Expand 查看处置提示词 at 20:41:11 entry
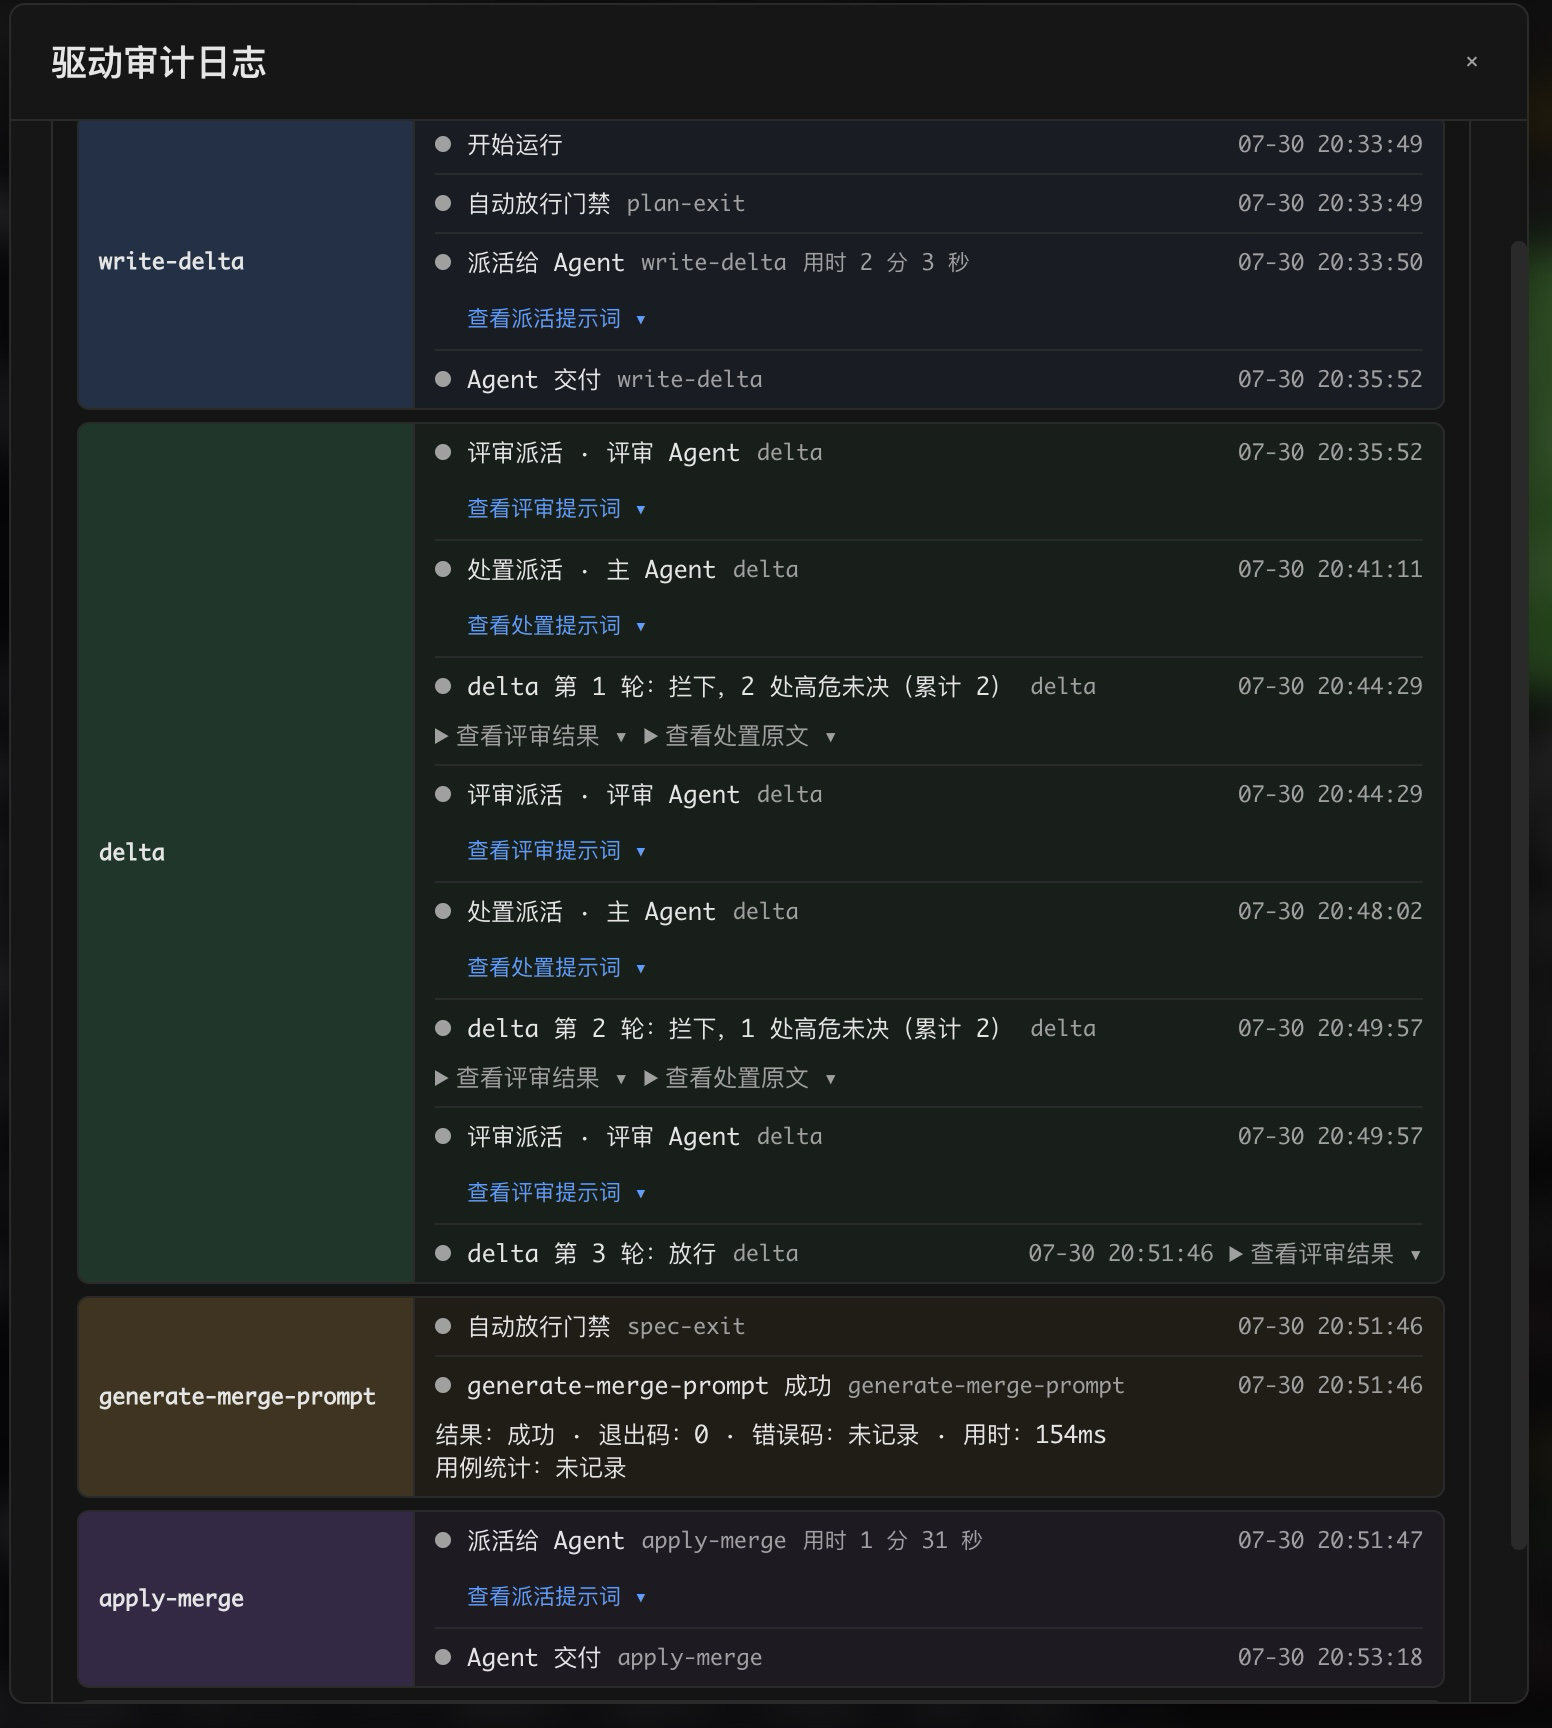The width and height of the screenshot is (1552, 1728). pos(556,626)
